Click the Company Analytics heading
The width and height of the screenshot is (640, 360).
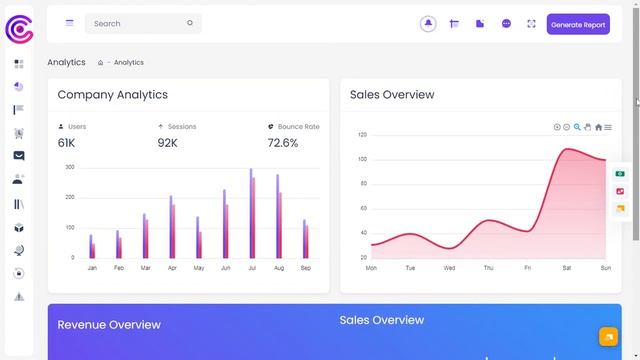coord(113,95)
